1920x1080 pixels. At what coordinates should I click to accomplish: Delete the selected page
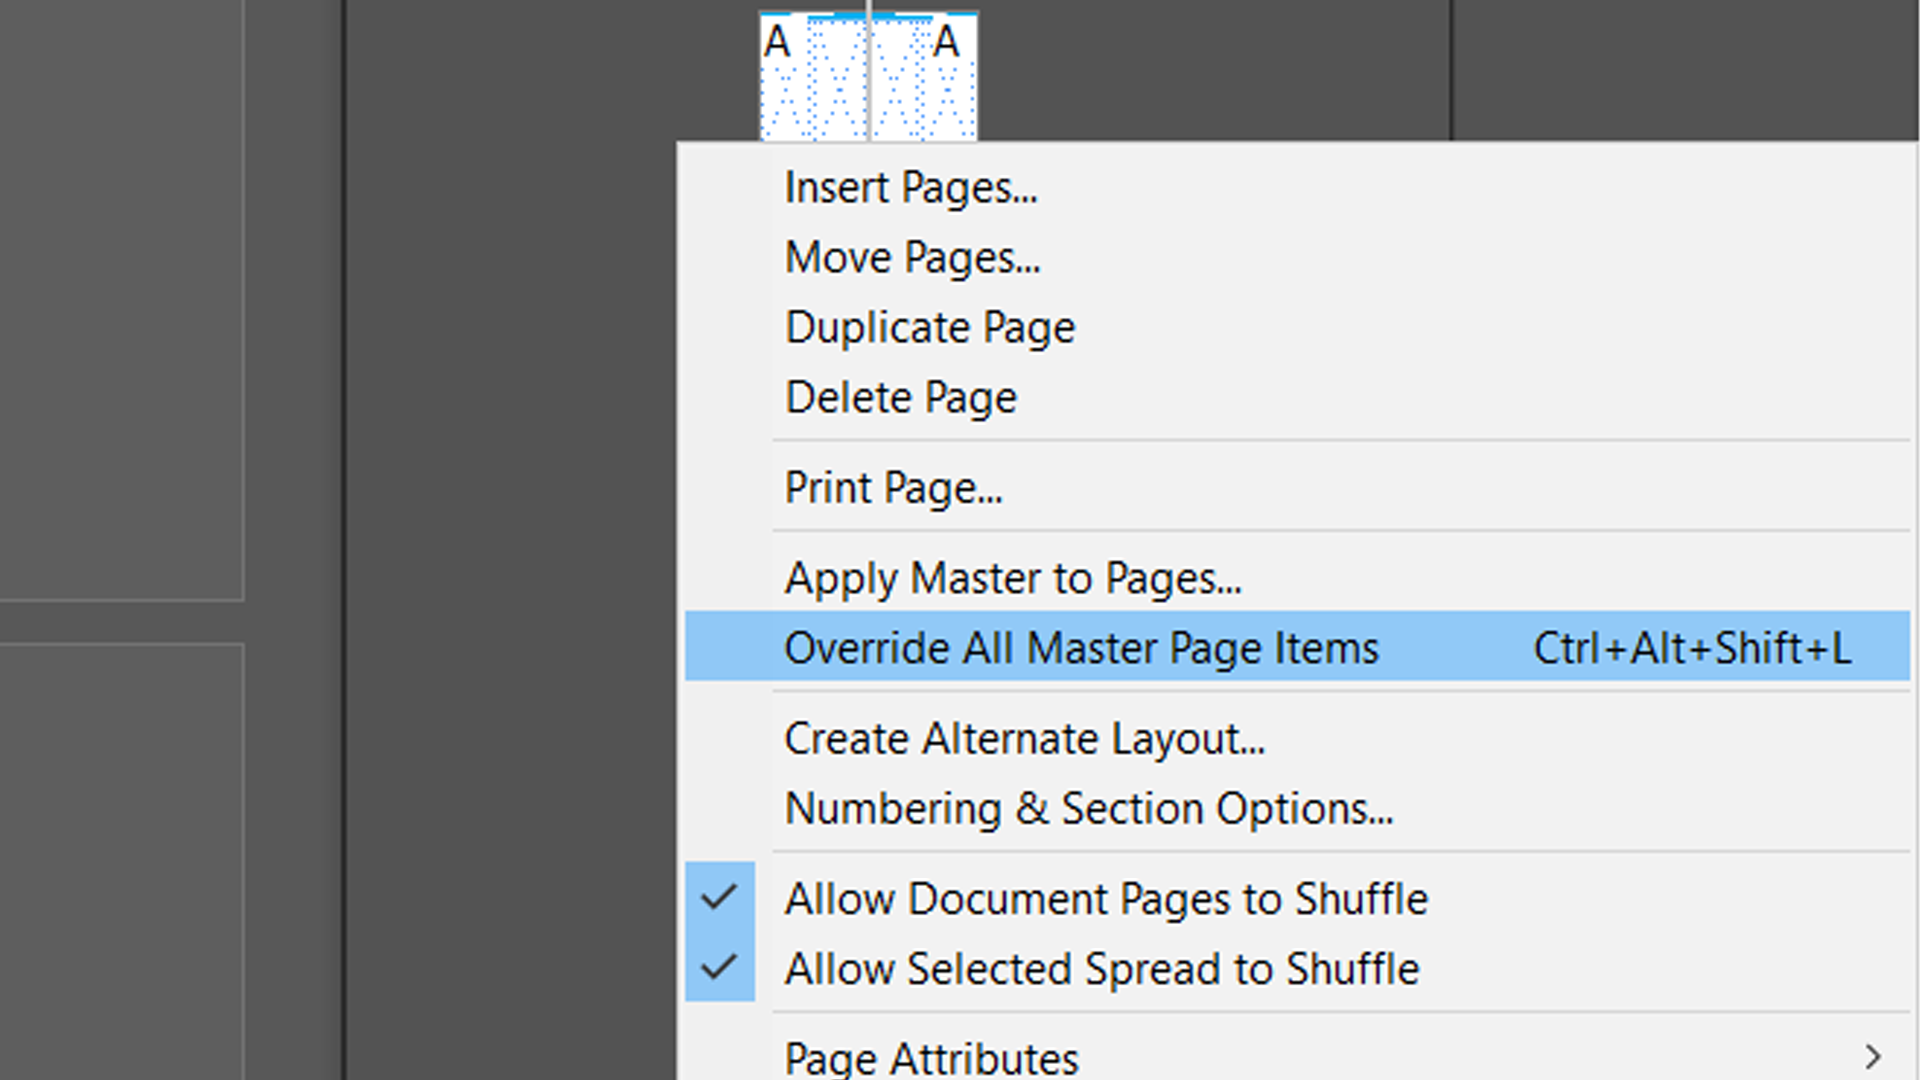coord(901,396)
